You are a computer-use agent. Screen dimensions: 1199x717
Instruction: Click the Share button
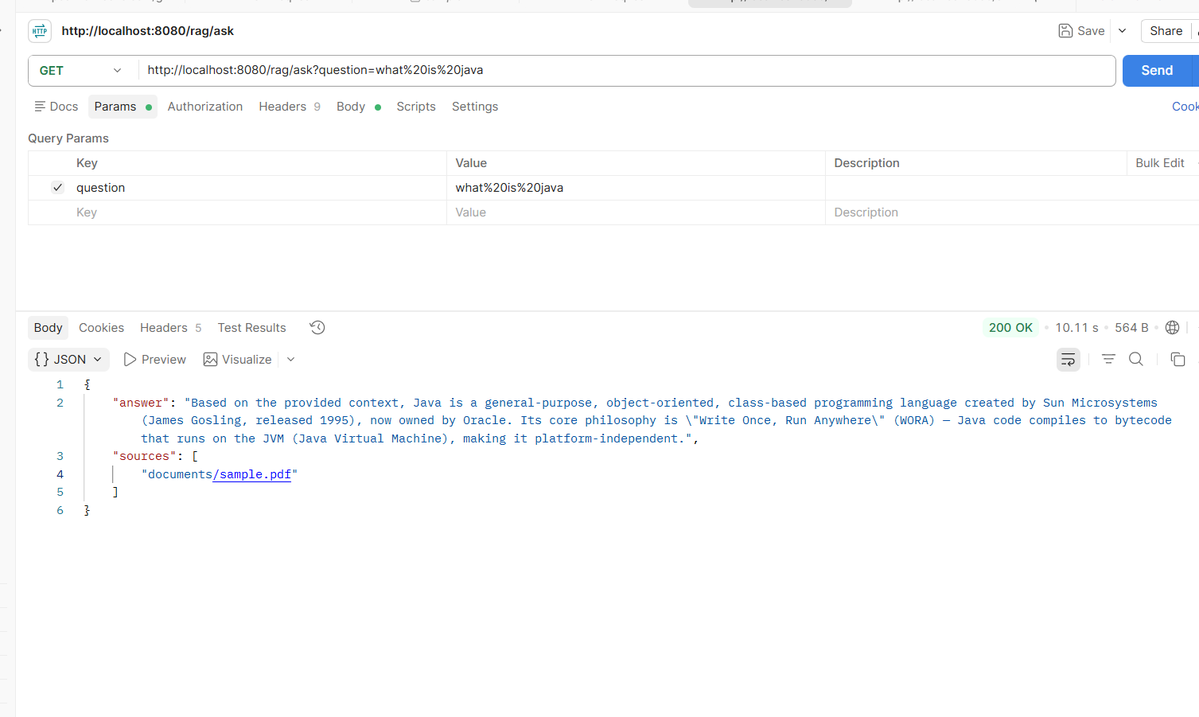pyautogui.click(x=1165, y=31)
